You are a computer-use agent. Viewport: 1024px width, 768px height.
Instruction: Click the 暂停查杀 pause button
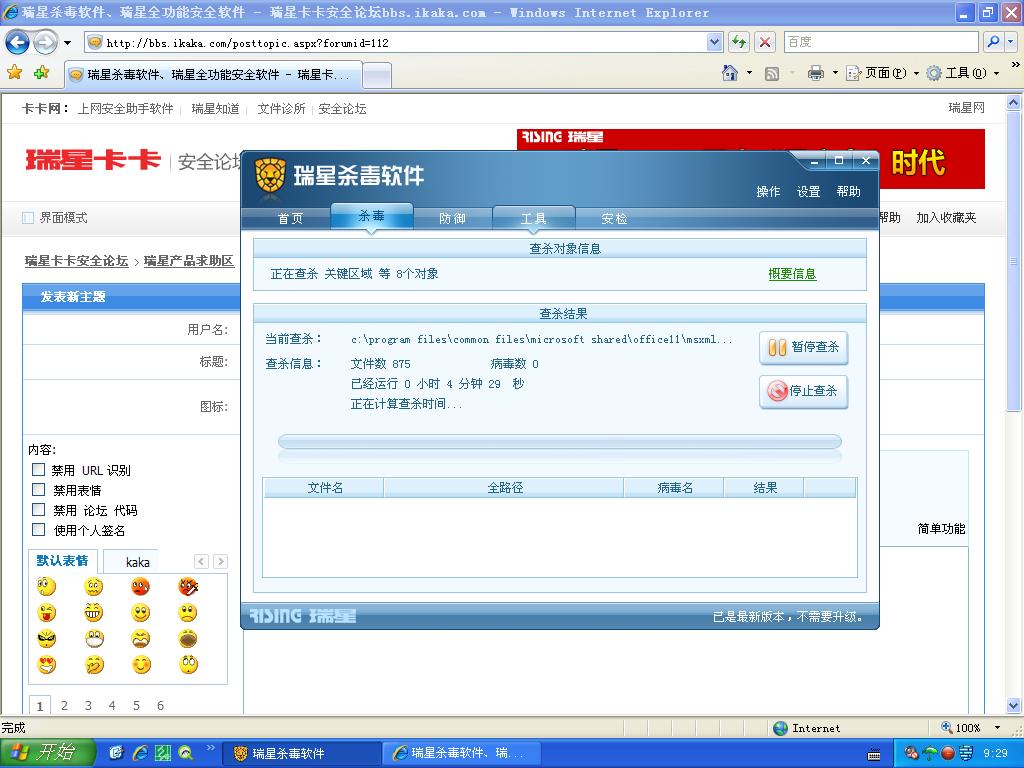click(803, 347)
